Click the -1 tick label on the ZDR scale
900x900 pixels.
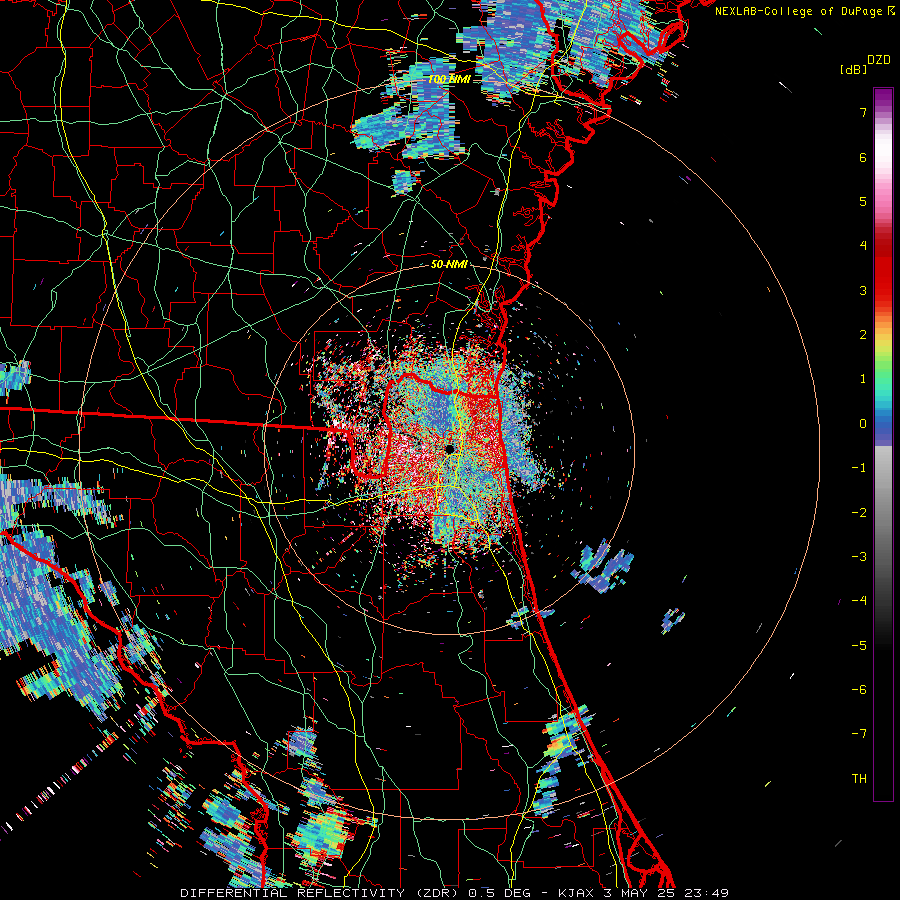pos(859,468)
